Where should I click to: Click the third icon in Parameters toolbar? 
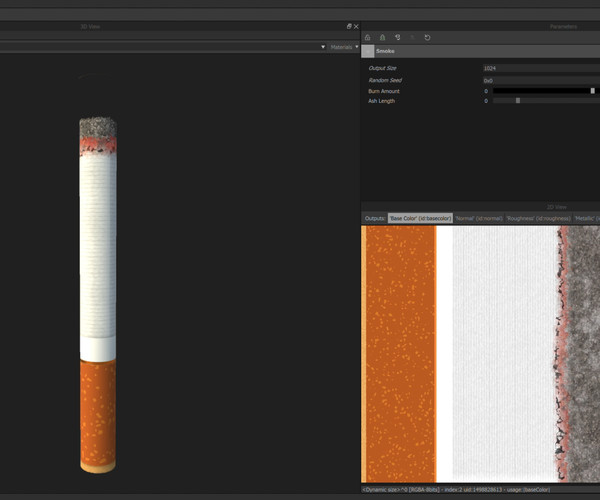point(398,37)
